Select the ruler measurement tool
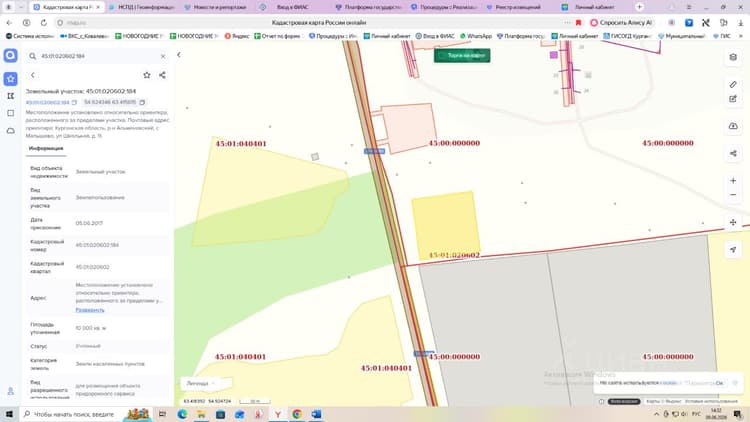This screenshot has height=422, width=750. (x=733, y=84)
